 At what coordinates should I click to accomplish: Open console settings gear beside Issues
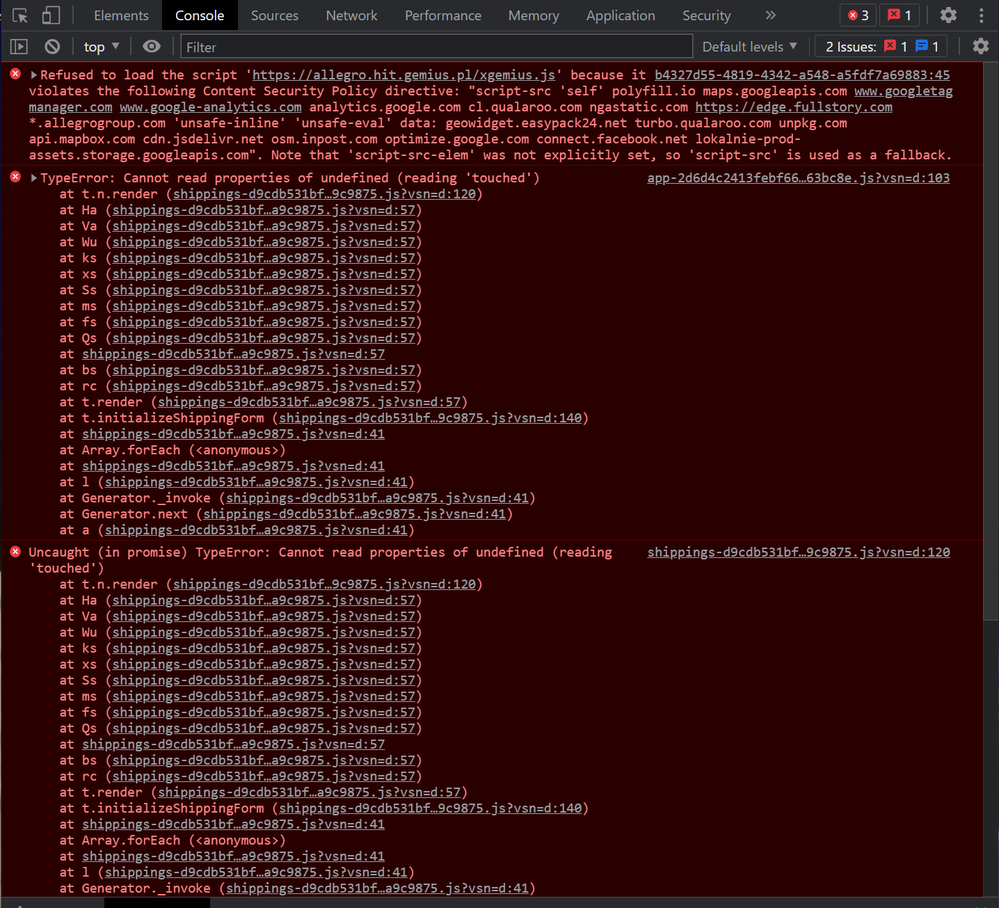point(981,47)
